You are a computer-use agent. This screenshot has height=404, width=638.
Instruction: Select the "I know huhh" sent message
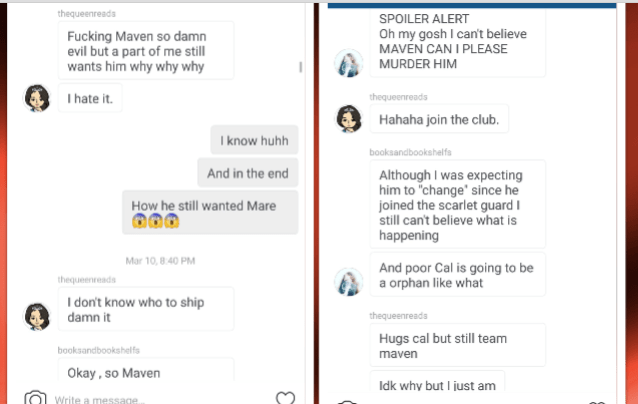254,141
